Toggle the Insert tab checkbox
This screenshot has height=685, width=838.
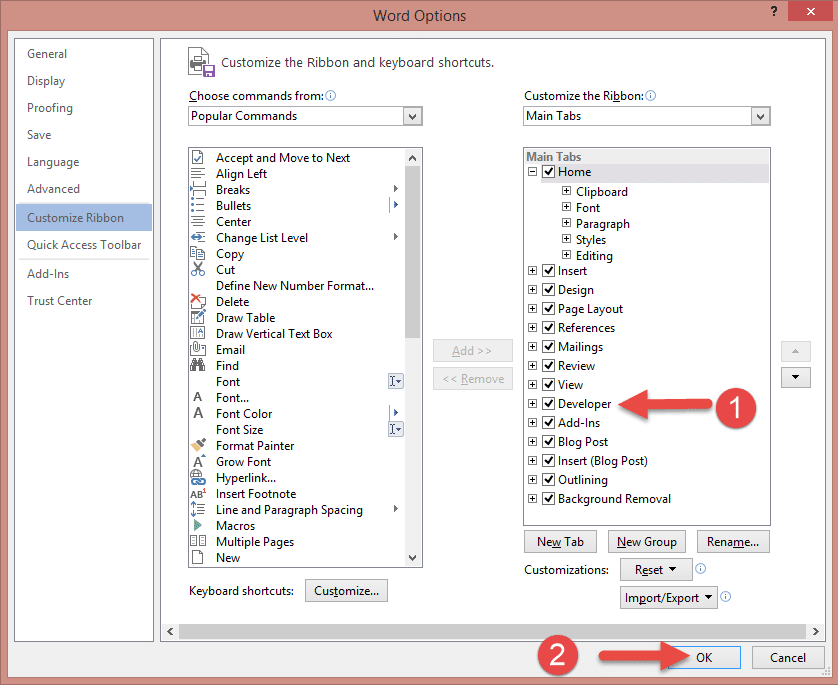pos(548,270)
